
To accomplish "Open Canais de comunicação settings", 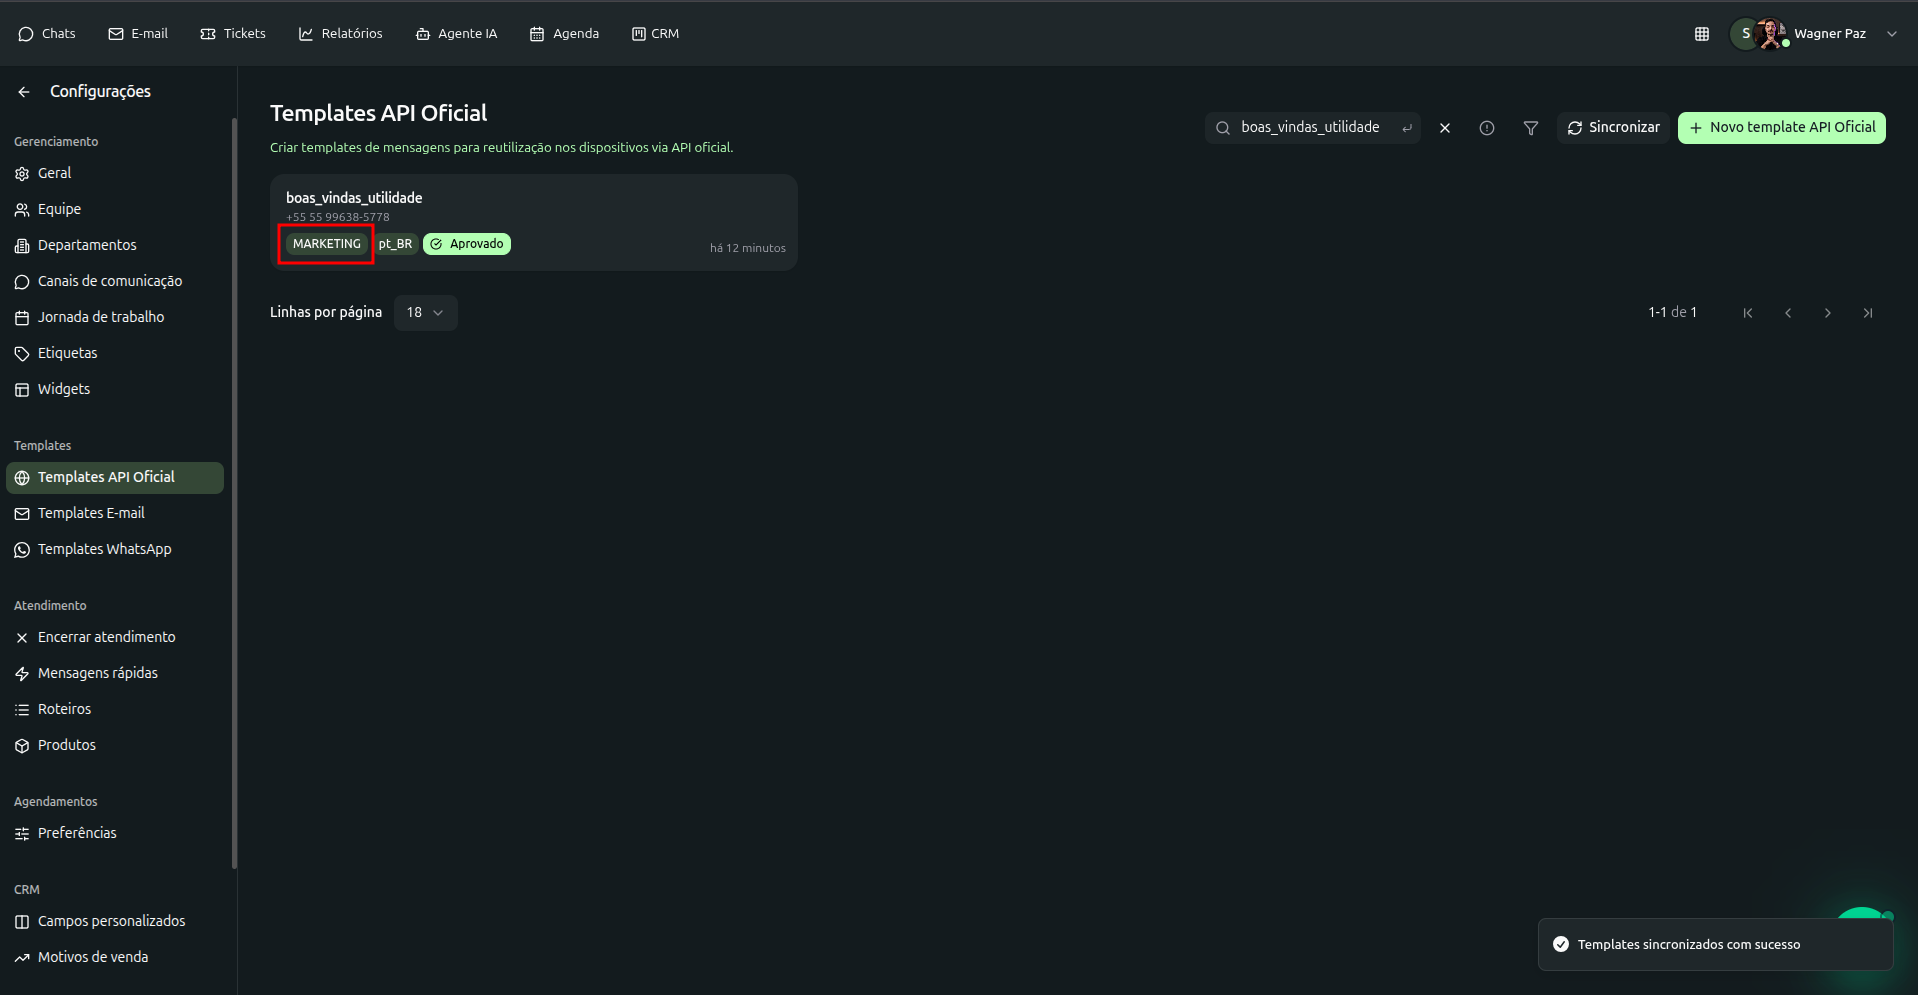I will [109, 281].
